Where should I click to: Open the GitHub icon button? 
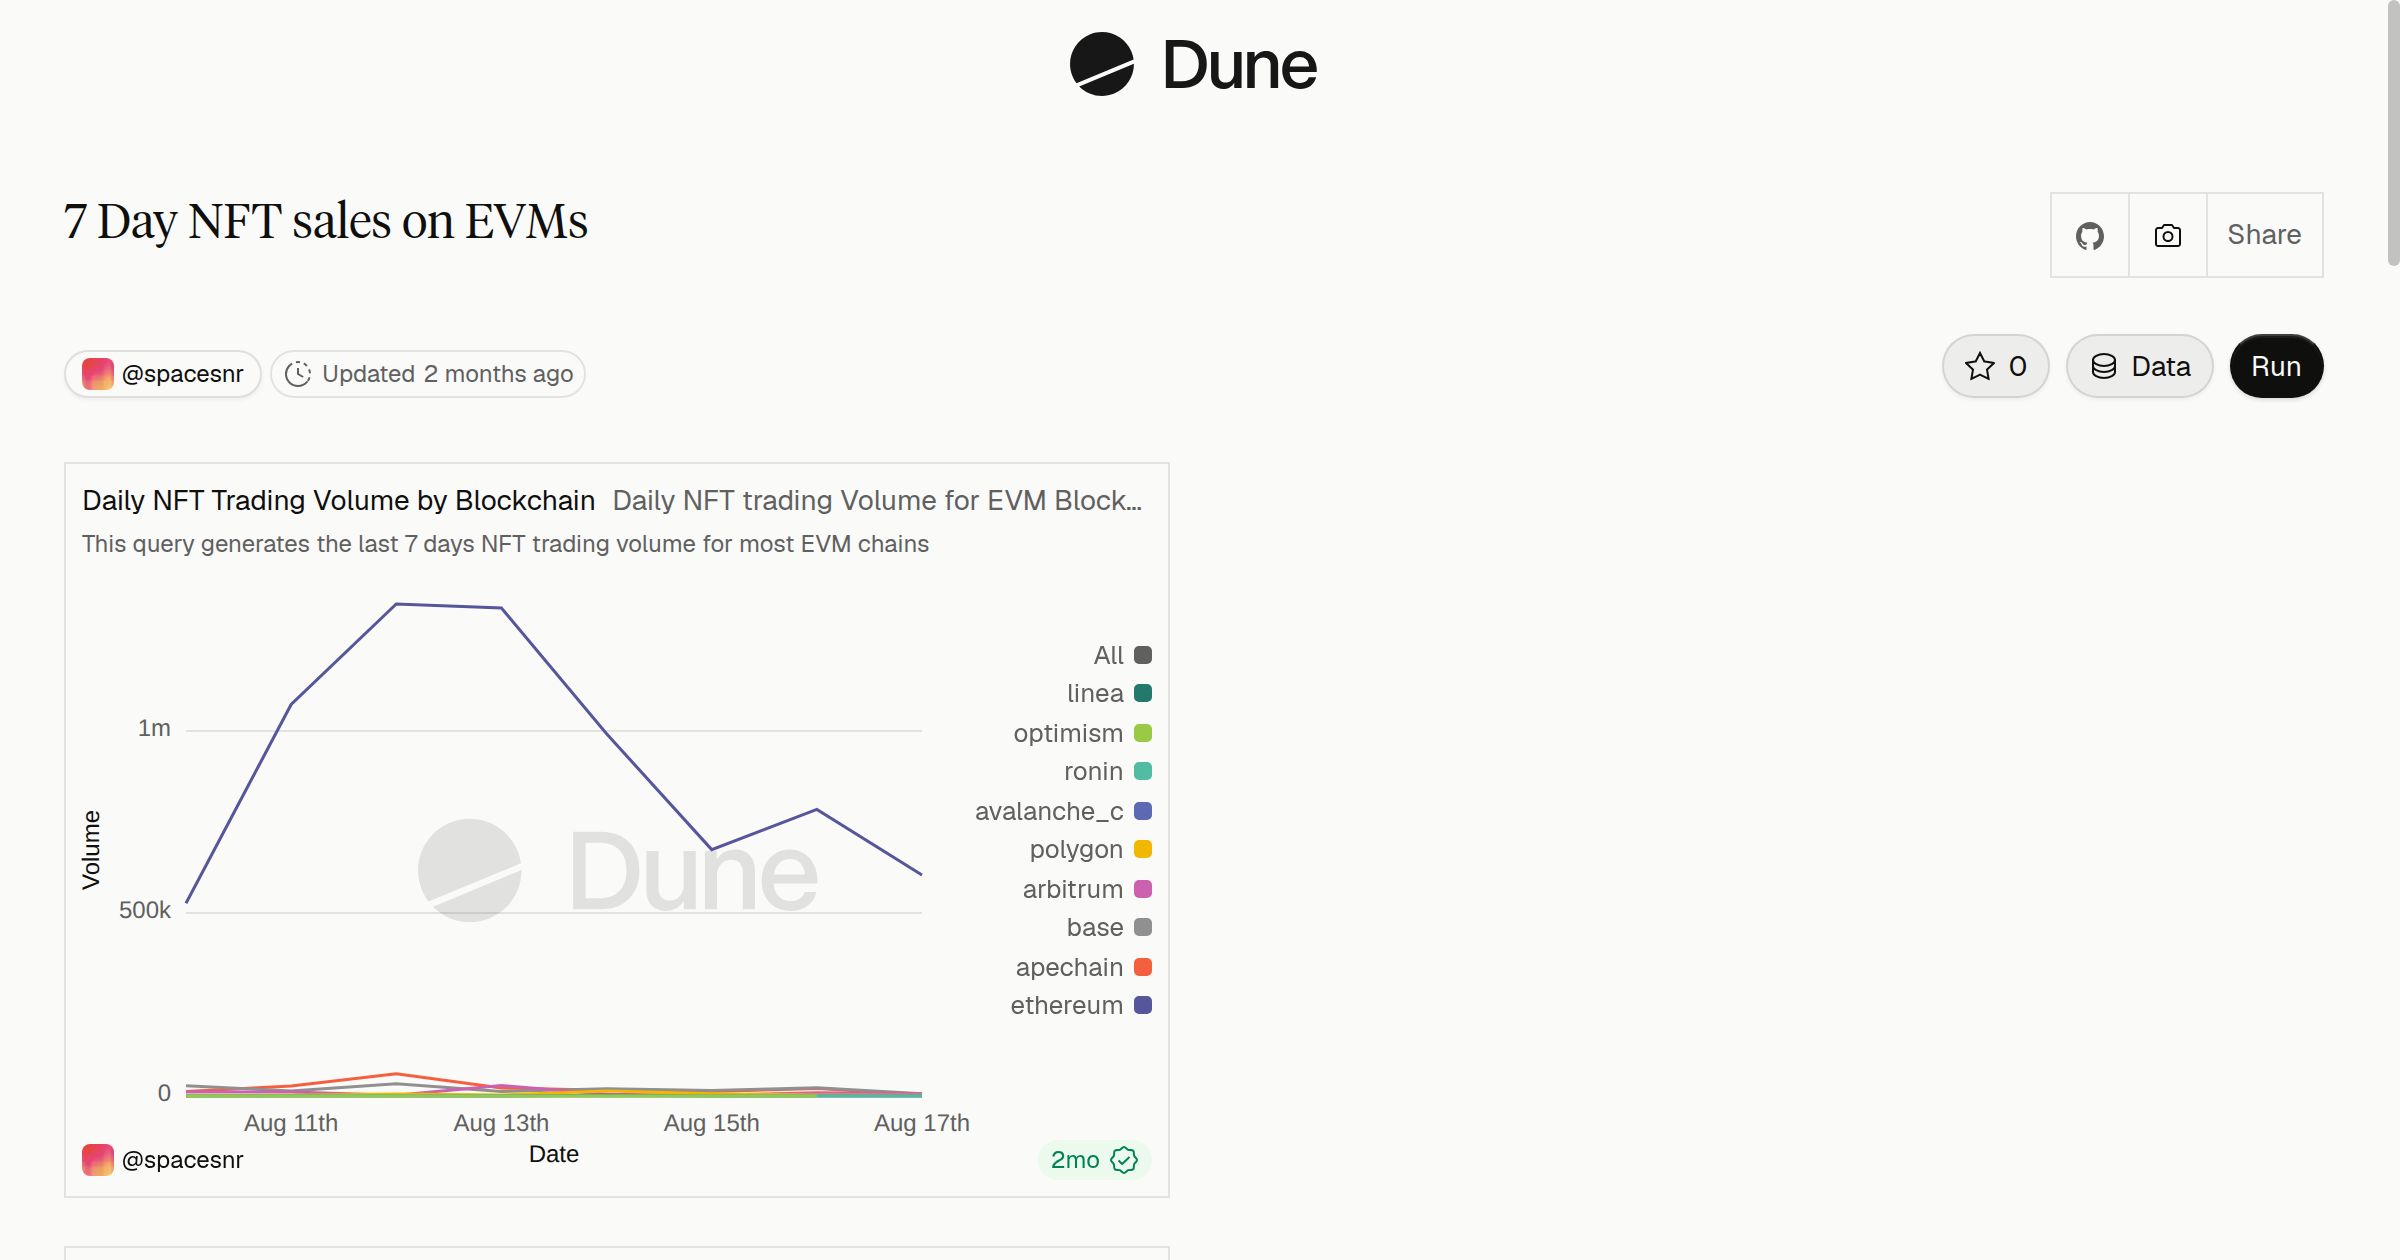coord(2089,235)
